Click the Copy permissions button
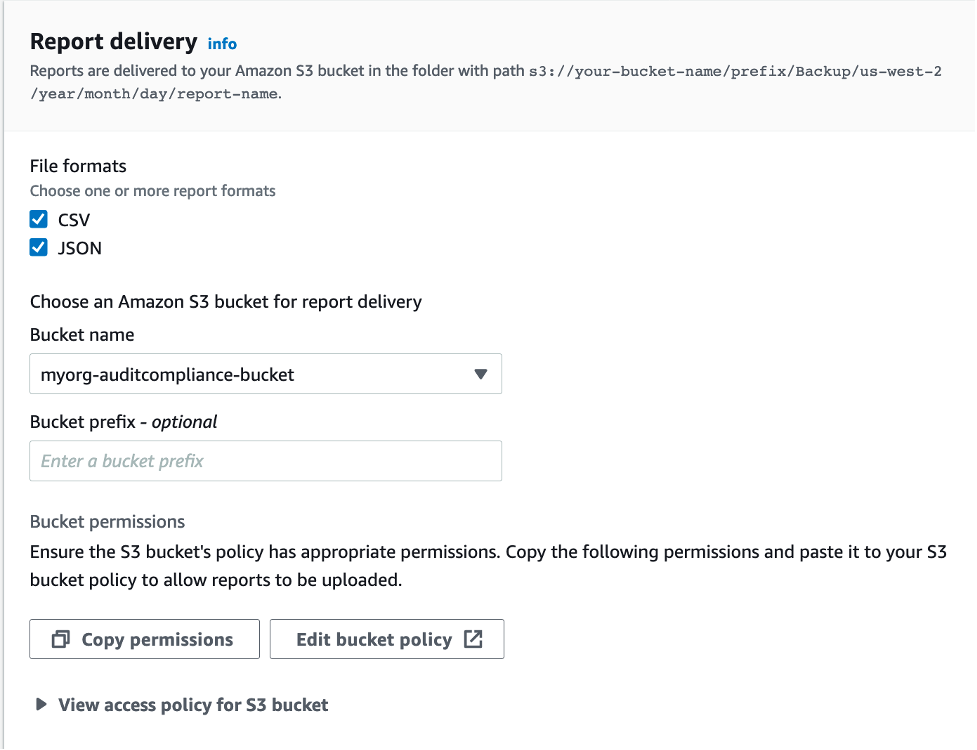This screenshot has width=977, height=750. click(x=144, y=639)
